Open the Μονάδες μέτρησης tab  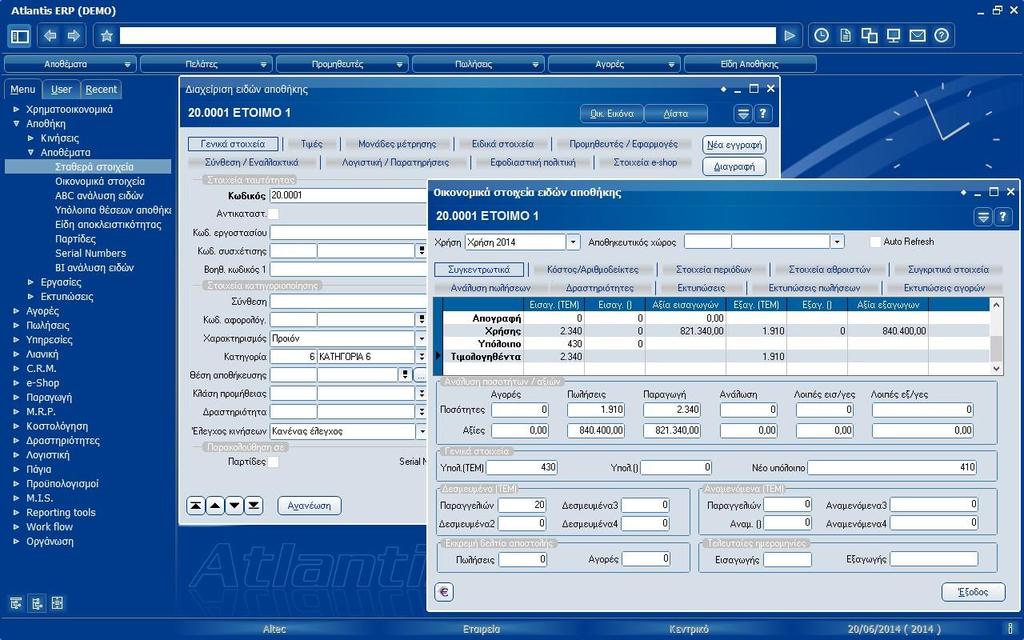(397, 144)
